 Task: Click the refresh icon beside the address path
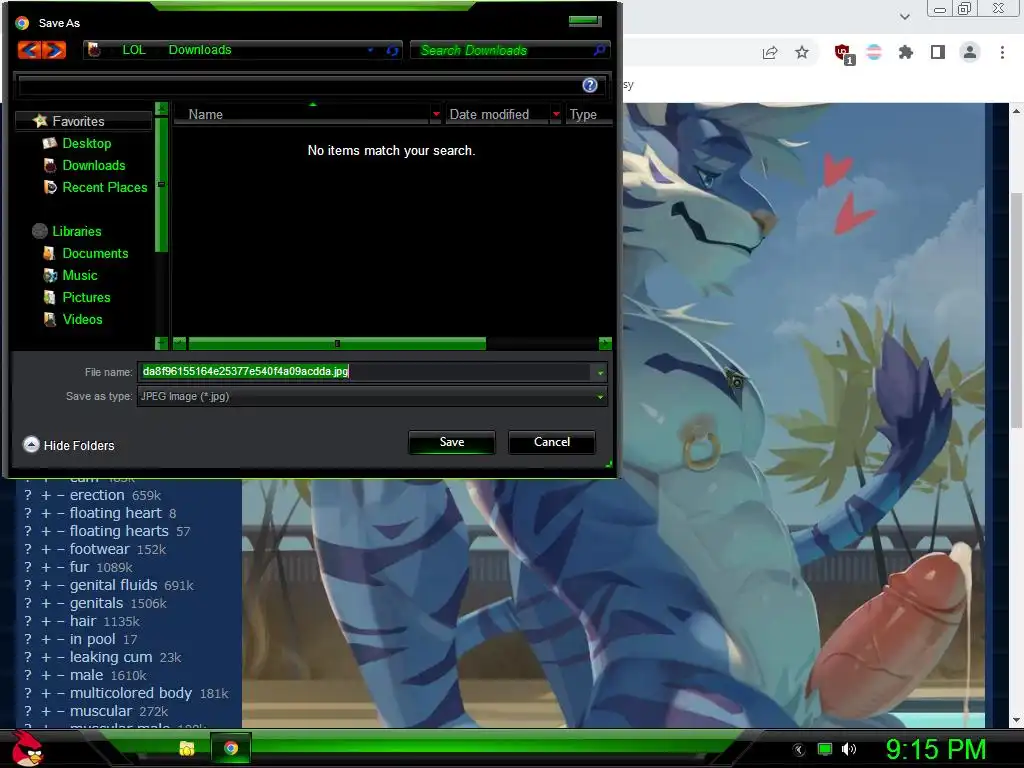click(392, 50)
